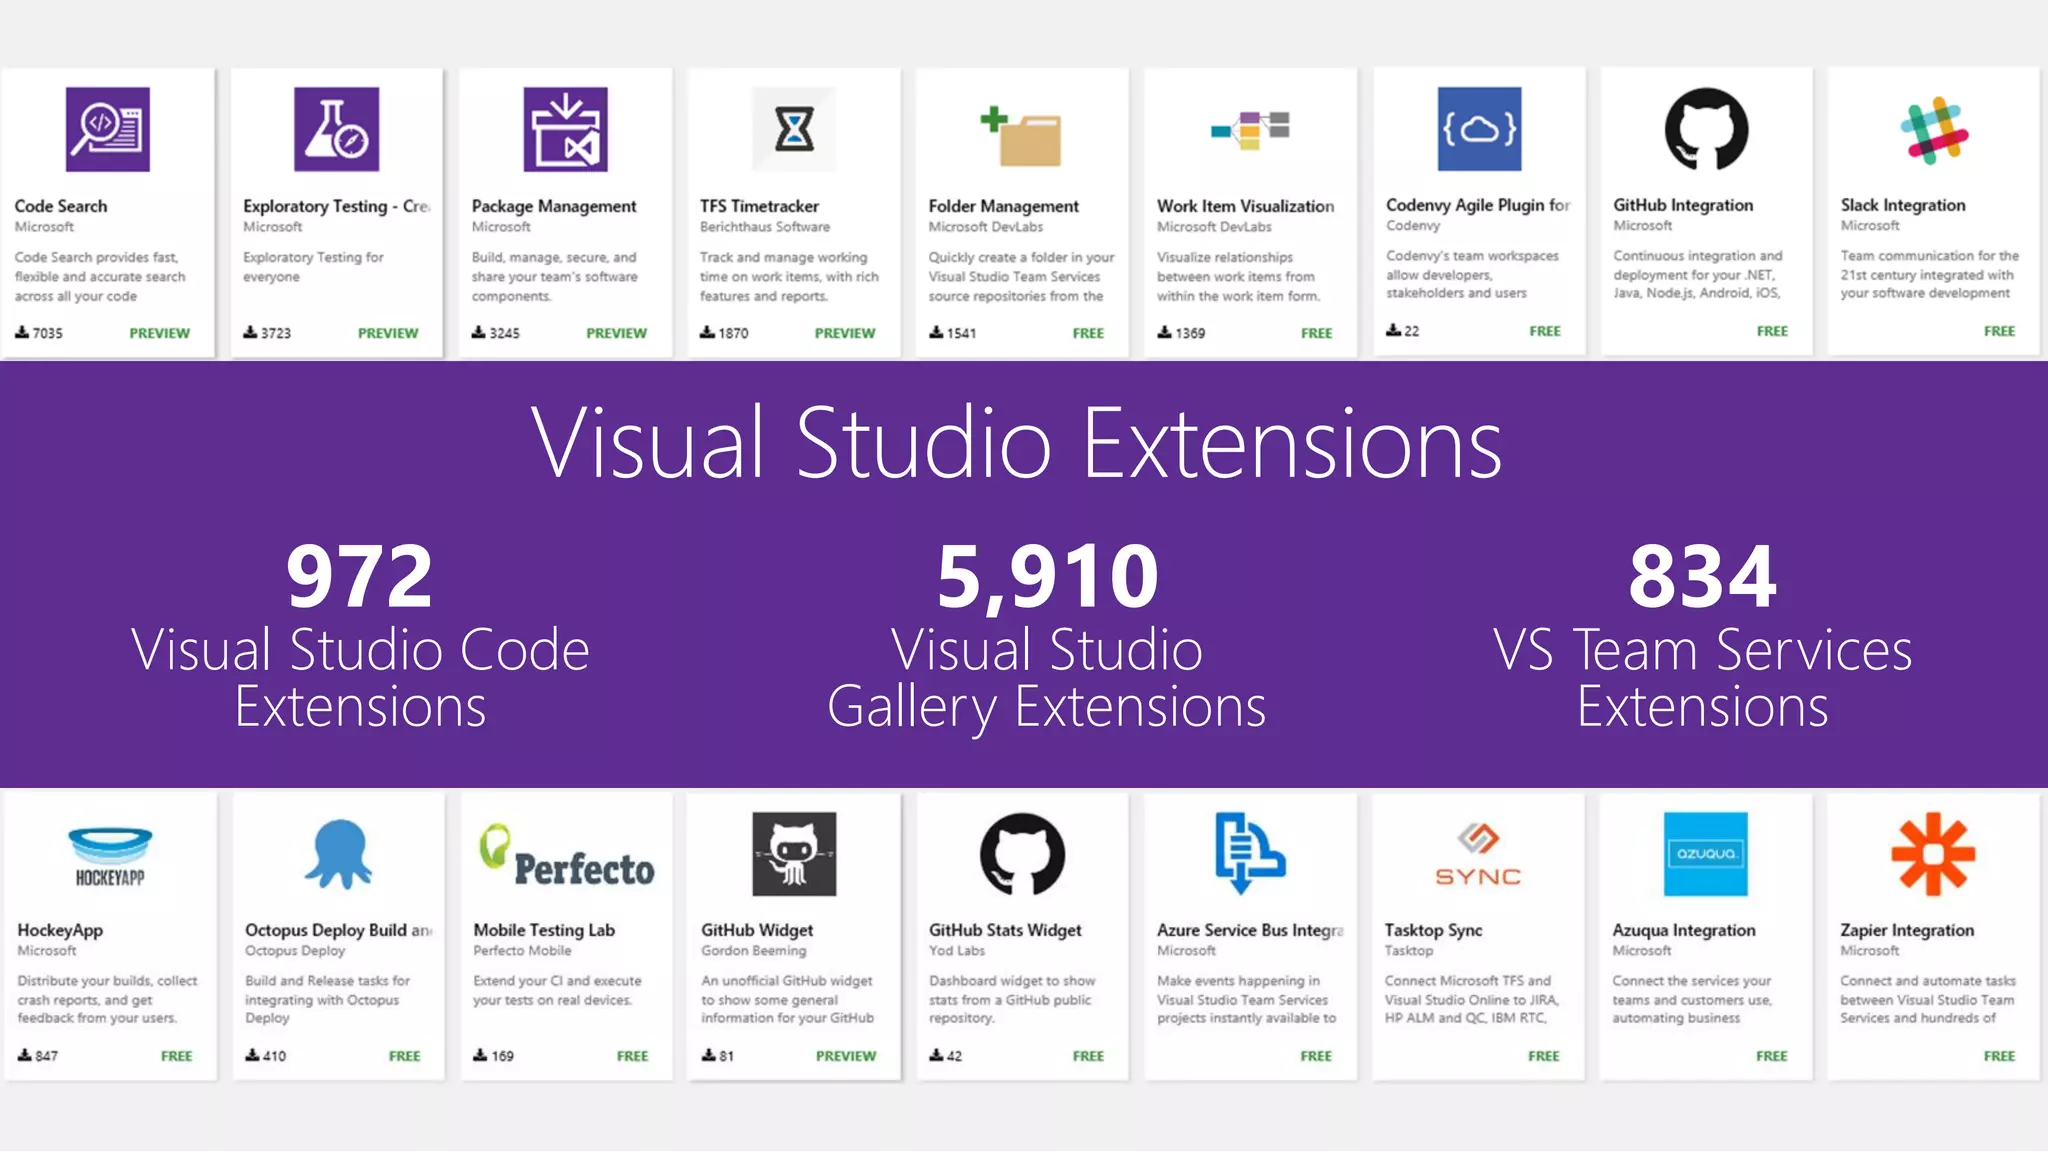Screen dimensions: 2048x1152
Task: Select the Azure Service Bus icon
Action: tap(1250, 853)
